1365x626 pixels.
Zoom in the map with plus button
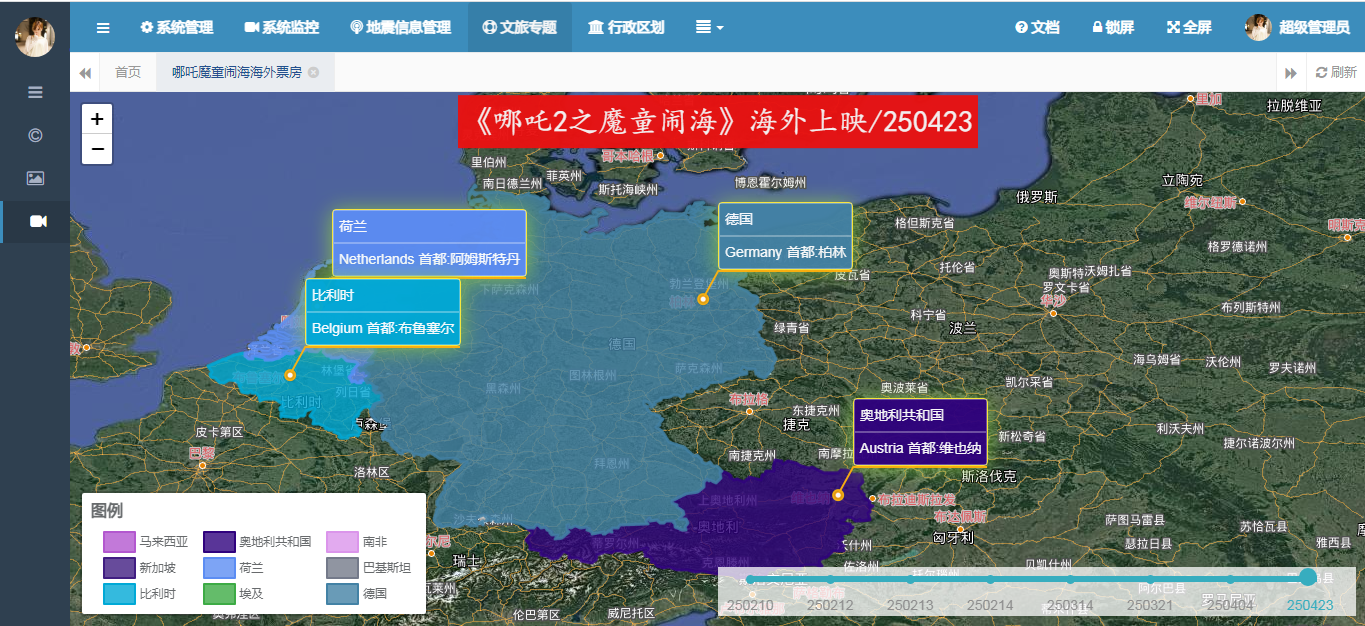97,118
